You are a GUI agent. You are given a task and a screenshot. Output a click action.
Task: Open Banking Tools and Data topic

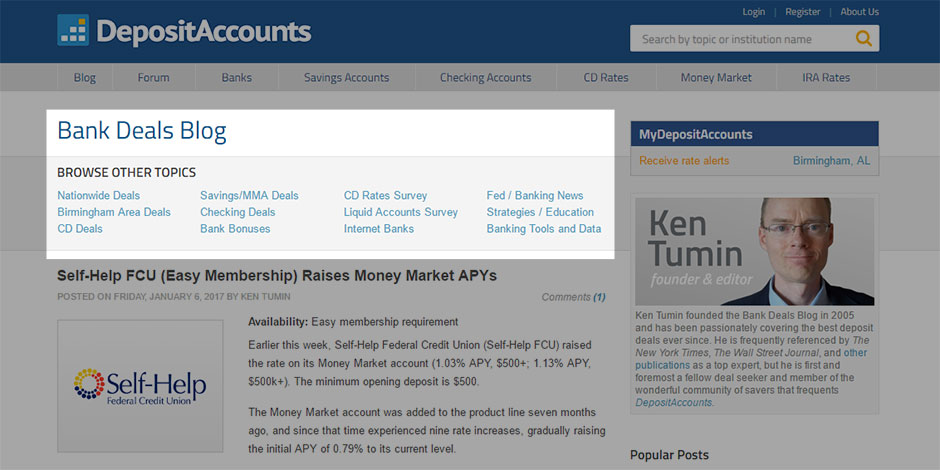pyautogui.click(x=544, y=229)
